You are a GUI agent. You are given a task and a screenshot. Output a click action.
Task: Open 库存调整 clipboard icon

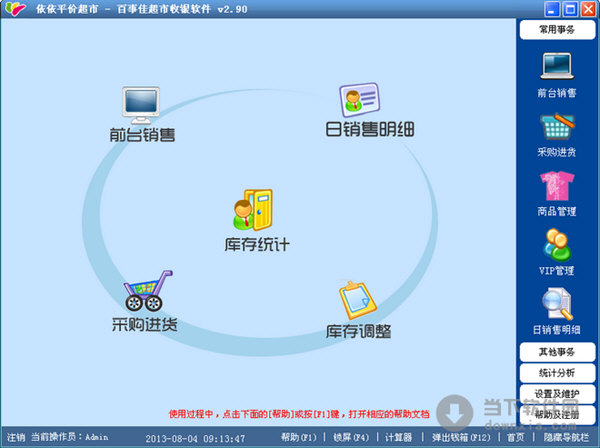357,300
